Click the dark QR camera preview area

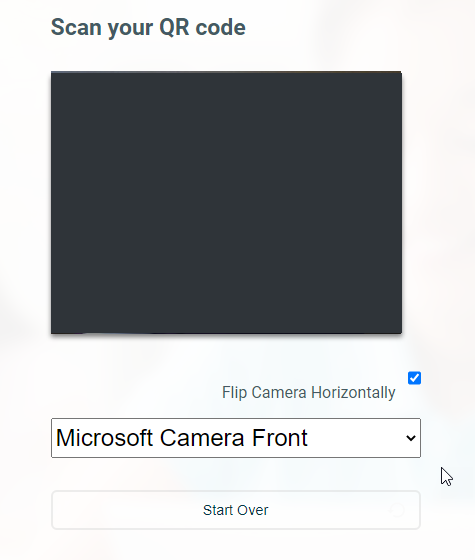tap(226, 202)
